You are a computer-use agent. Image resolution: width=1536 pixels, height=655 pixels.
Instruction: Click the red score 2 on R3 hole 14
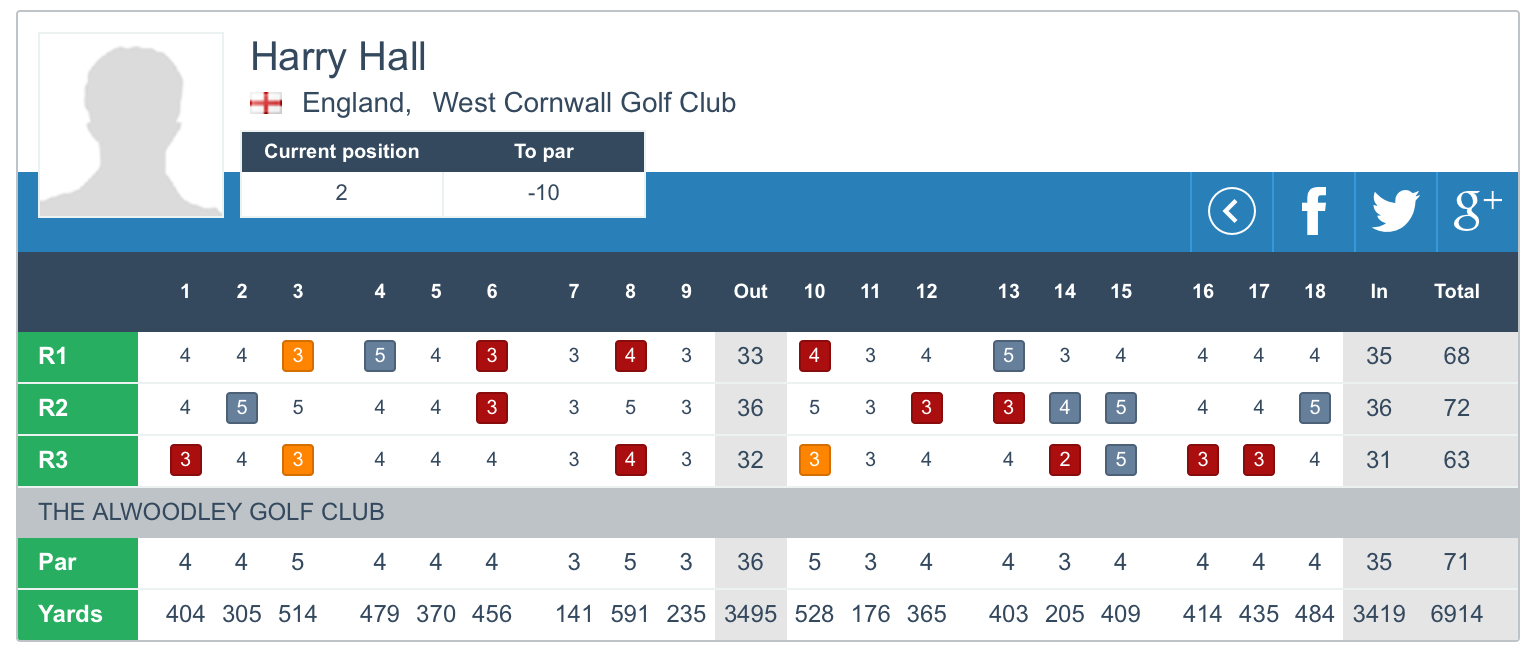[1065, 460]
